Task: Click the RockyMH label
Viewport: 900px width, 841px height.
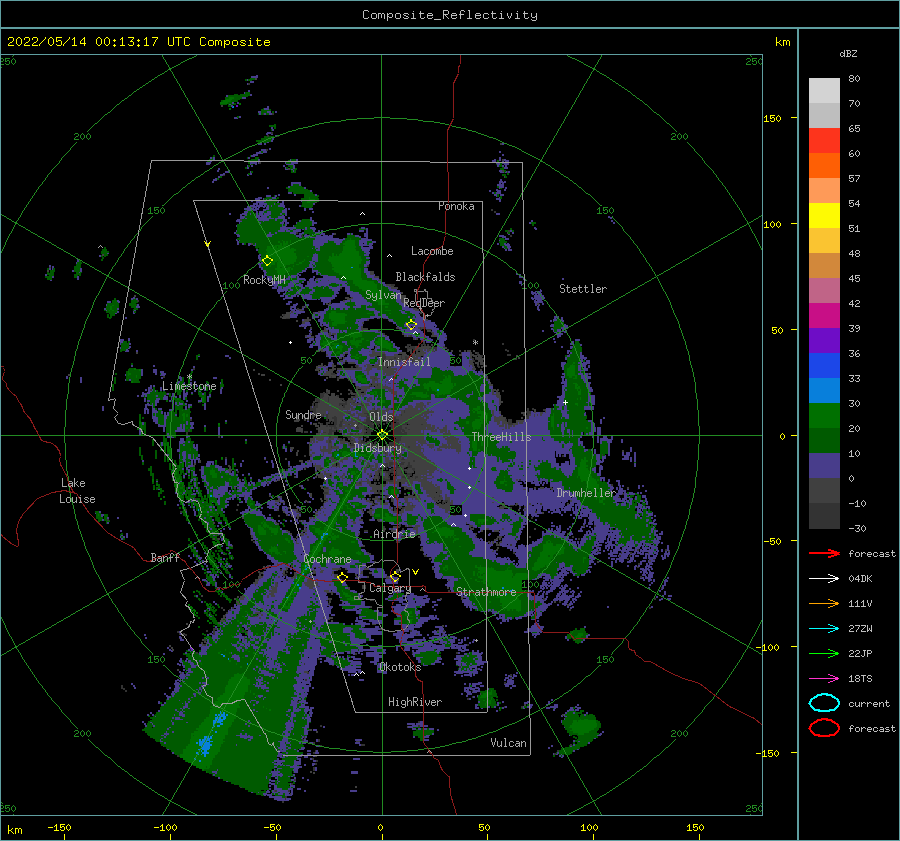Action: pyautogui.click(x=264, y=280)
